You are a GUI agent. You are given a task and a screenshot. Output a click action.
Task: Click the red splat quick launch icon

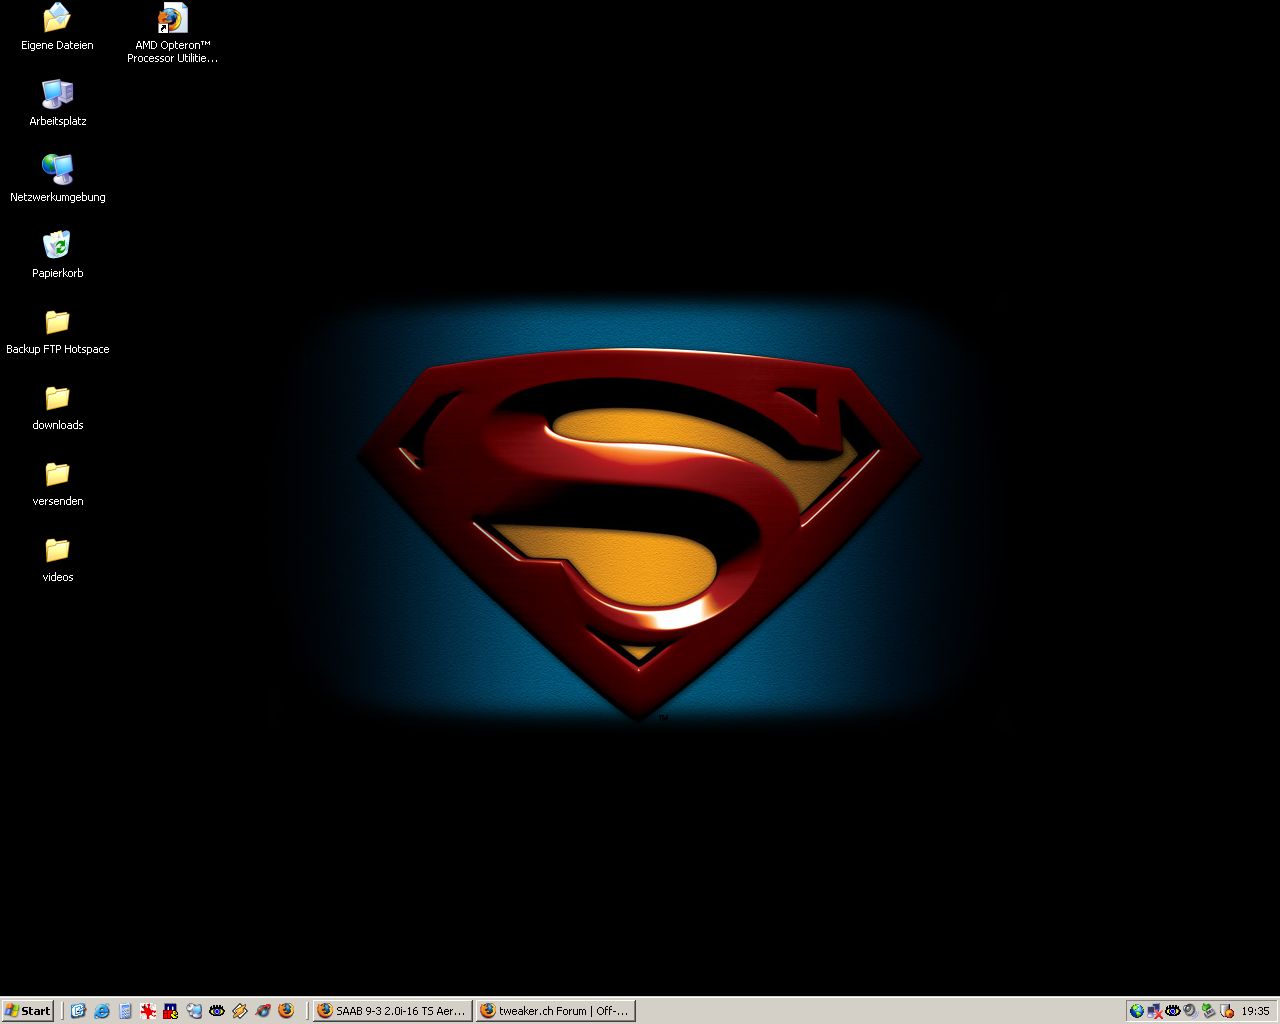[148, 1011]
